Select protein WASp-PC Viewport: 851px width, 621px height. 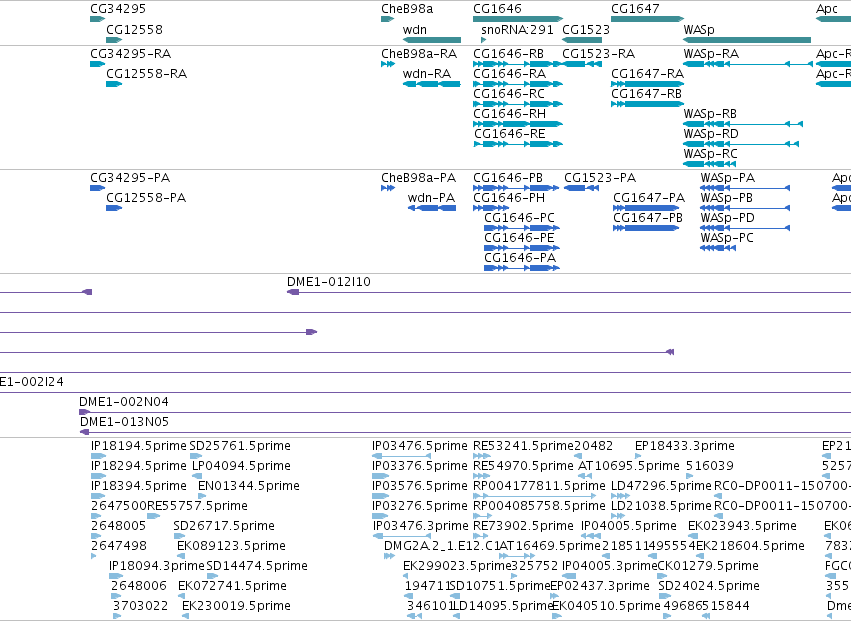pyautogui.click(x=717, y=248)
